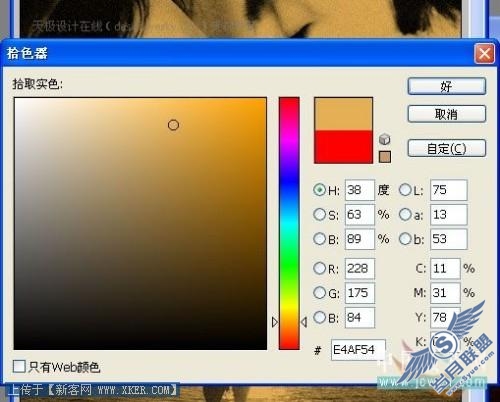Enable the 只有Web颜色 checkbox
The height and width of the screenshot is (402, 500).
point(19,366)
